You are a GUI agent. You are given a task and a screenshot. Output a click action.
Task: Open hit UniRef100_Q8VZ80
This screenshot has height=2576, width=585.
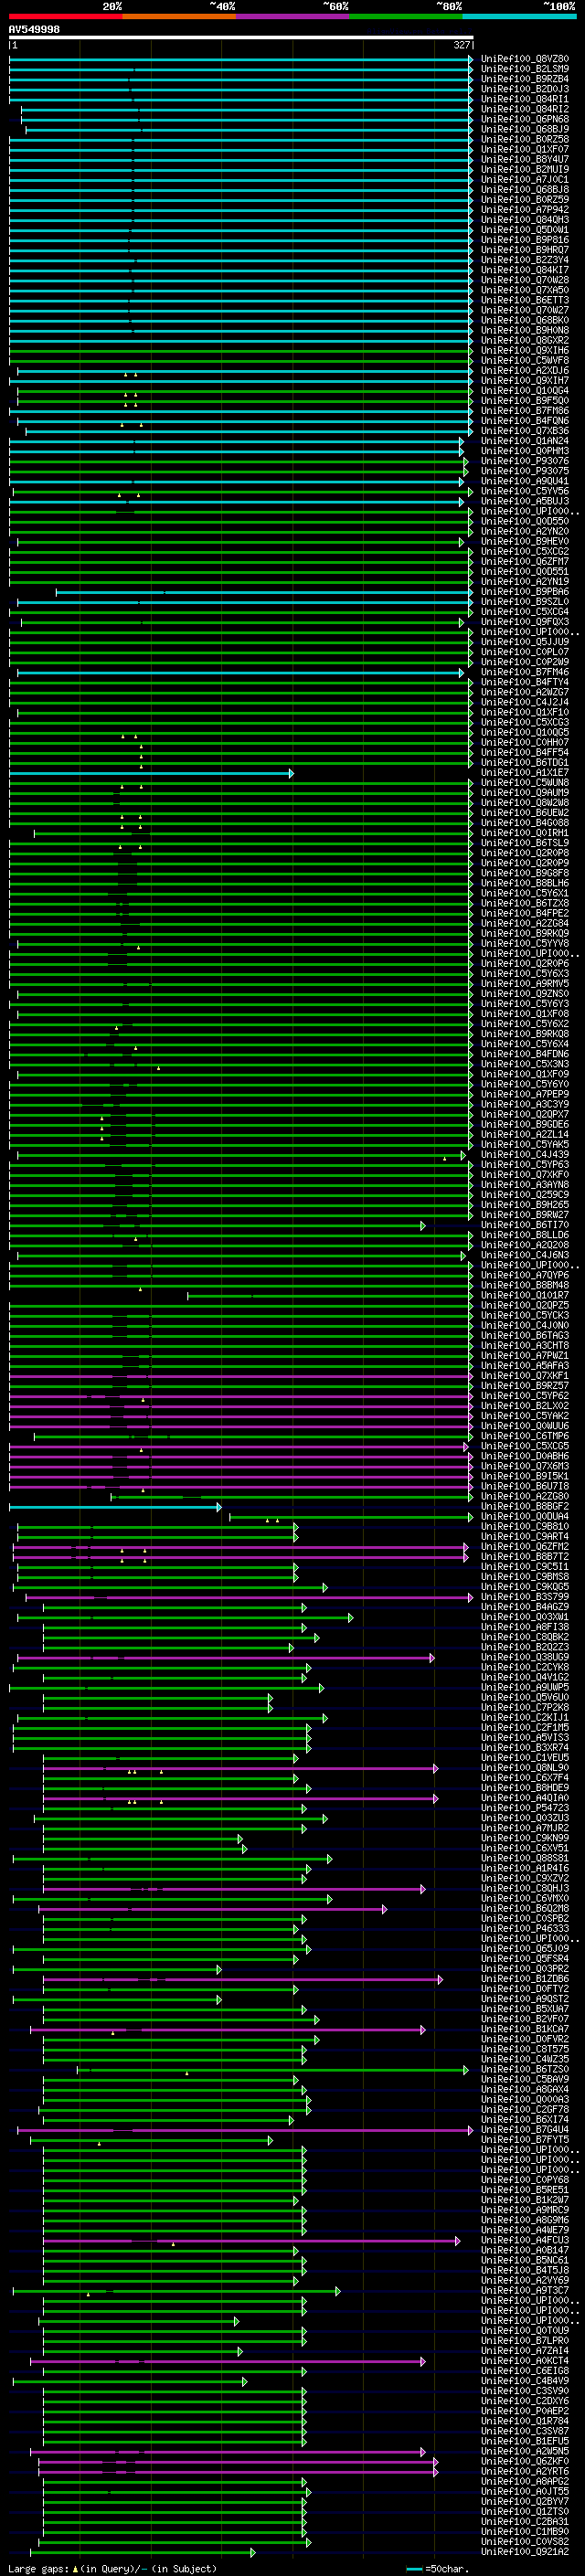(x=525, y=59)
